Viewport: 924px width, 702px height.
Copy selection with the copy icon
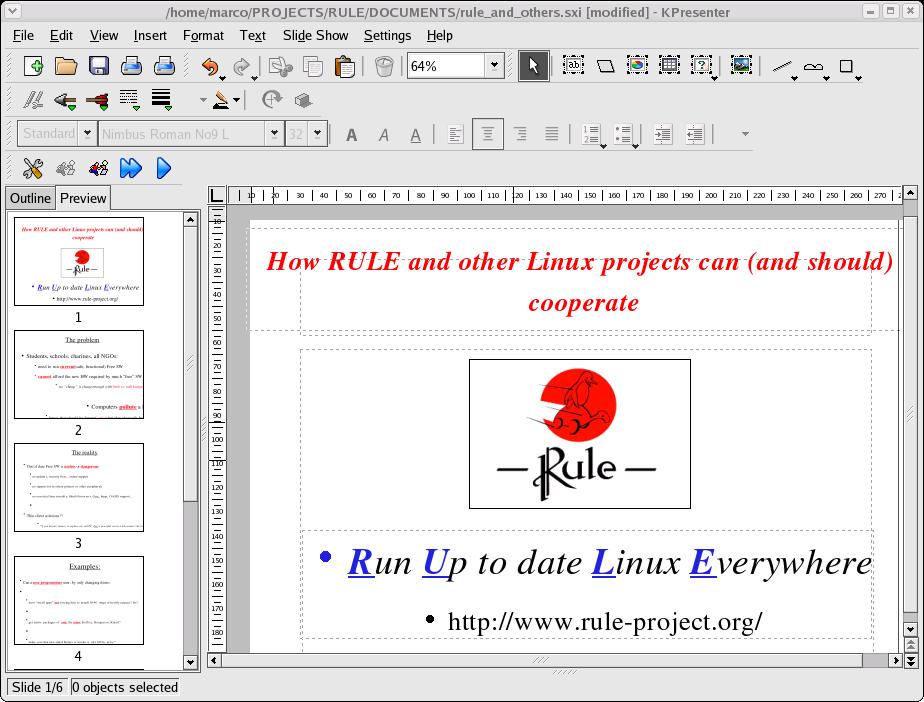coord(313,66)
